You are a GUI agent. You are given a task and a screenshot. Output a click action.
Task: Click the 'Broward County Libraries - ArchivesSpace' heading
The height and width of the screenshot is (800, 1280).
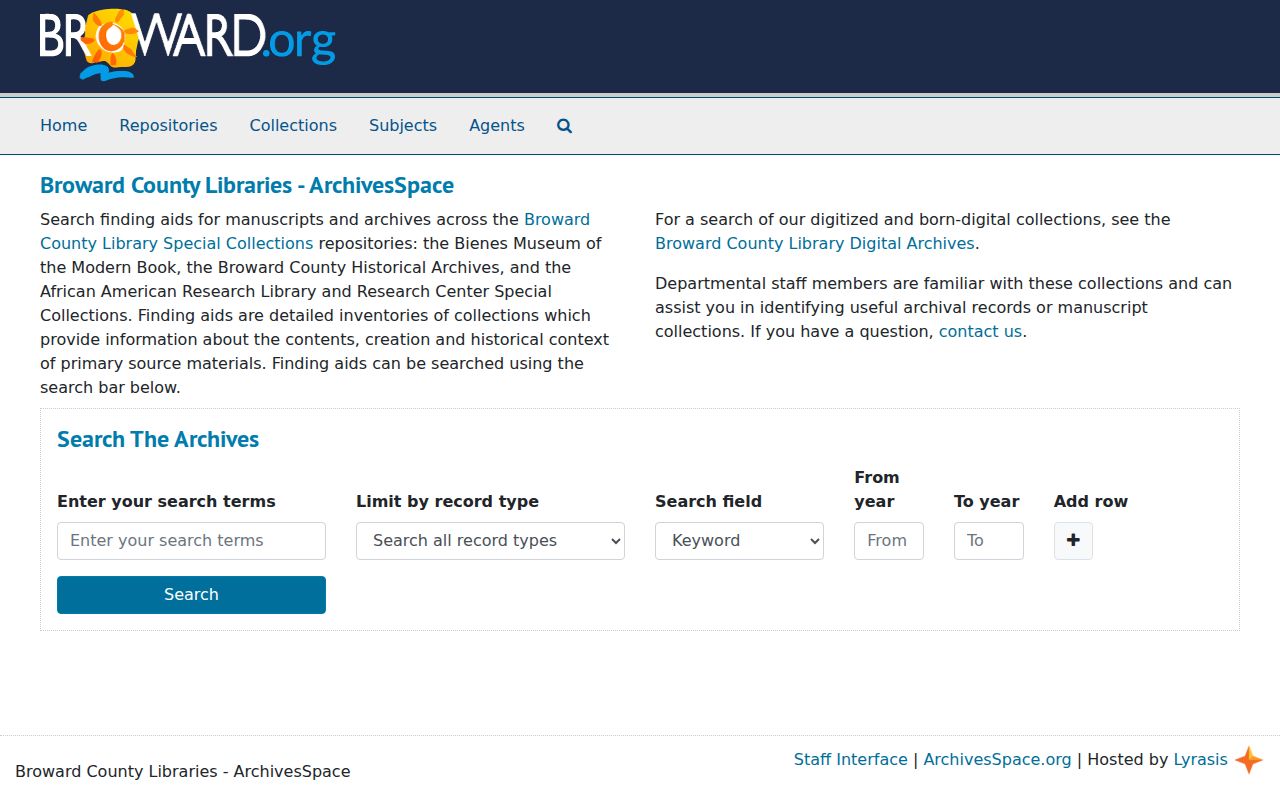(x=247, y=185)
